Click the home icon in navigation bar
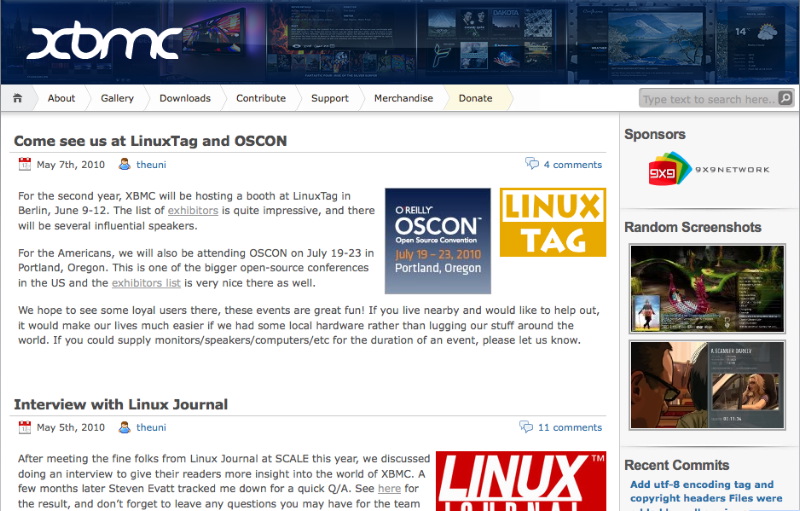This screenshot has width=800, height=511. click(x=18, y=98)
